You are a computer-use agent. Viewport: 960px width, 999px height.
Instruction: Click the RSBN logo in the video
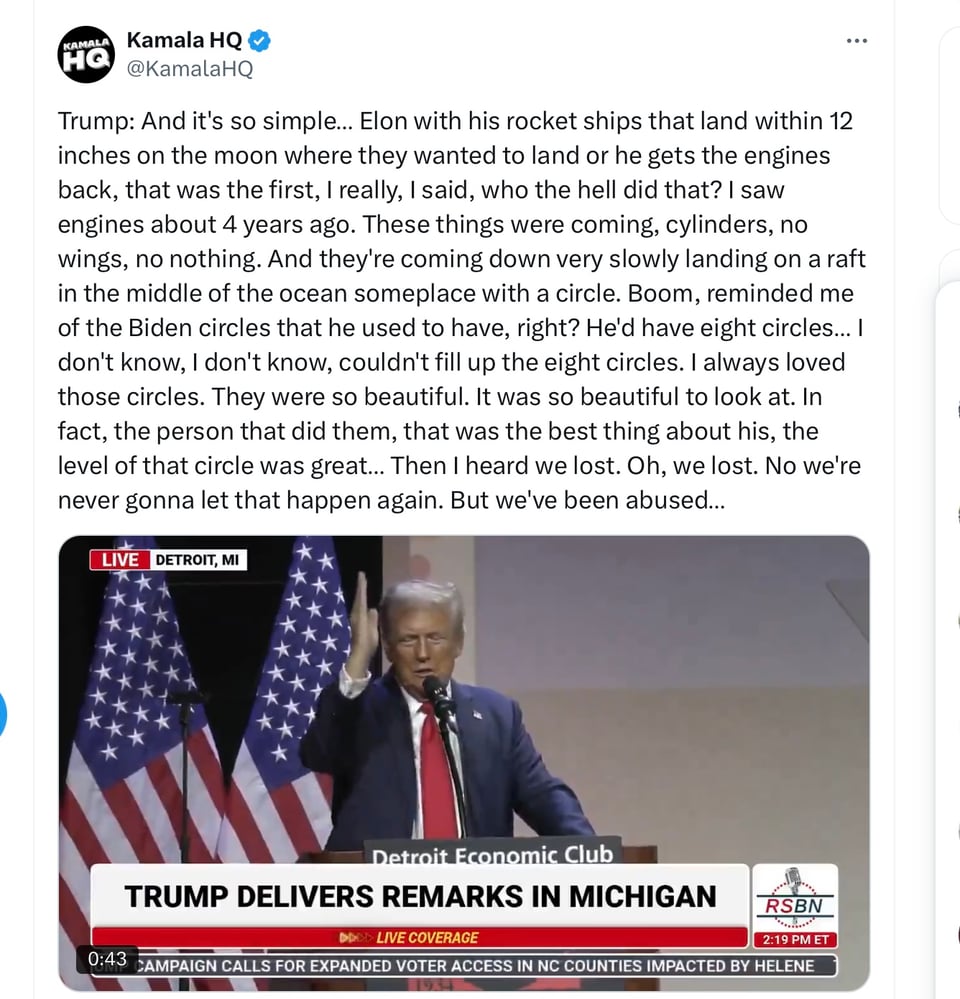click(x=794, y=896)
